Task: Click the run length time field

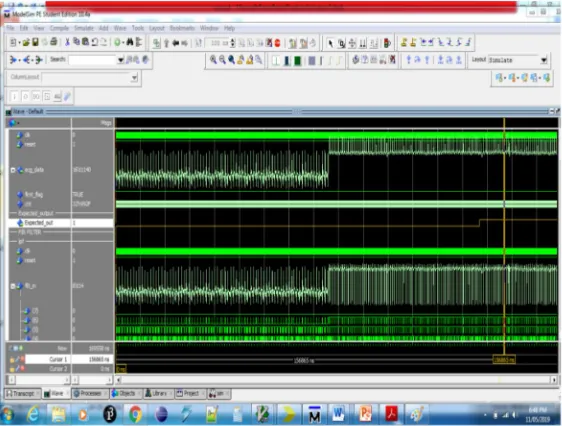Action: (217, 43)
